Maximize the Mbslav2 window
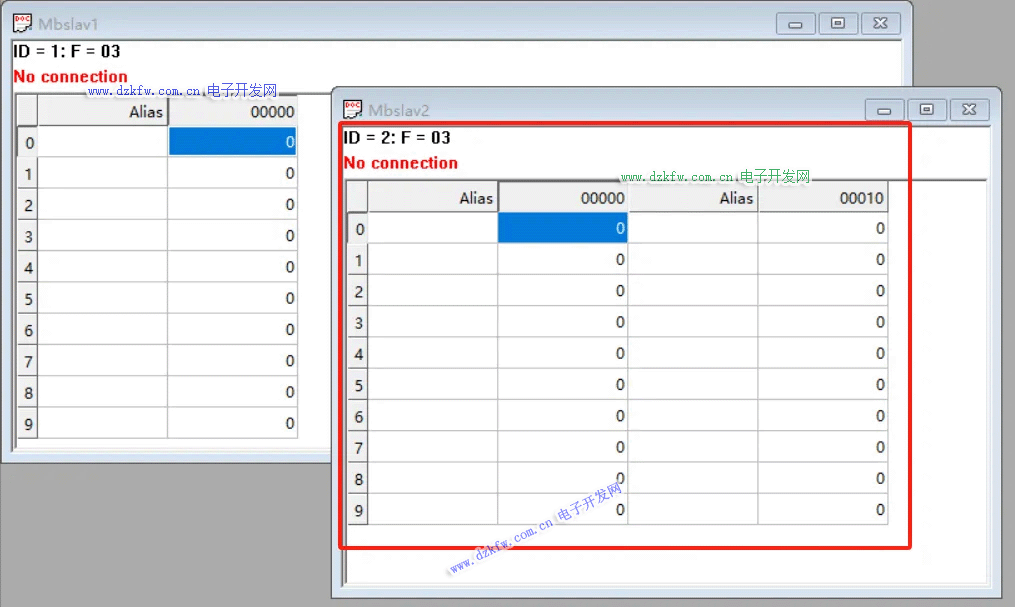The width and height of the screenshot is (1015, 607). click(x=926, y=110)
